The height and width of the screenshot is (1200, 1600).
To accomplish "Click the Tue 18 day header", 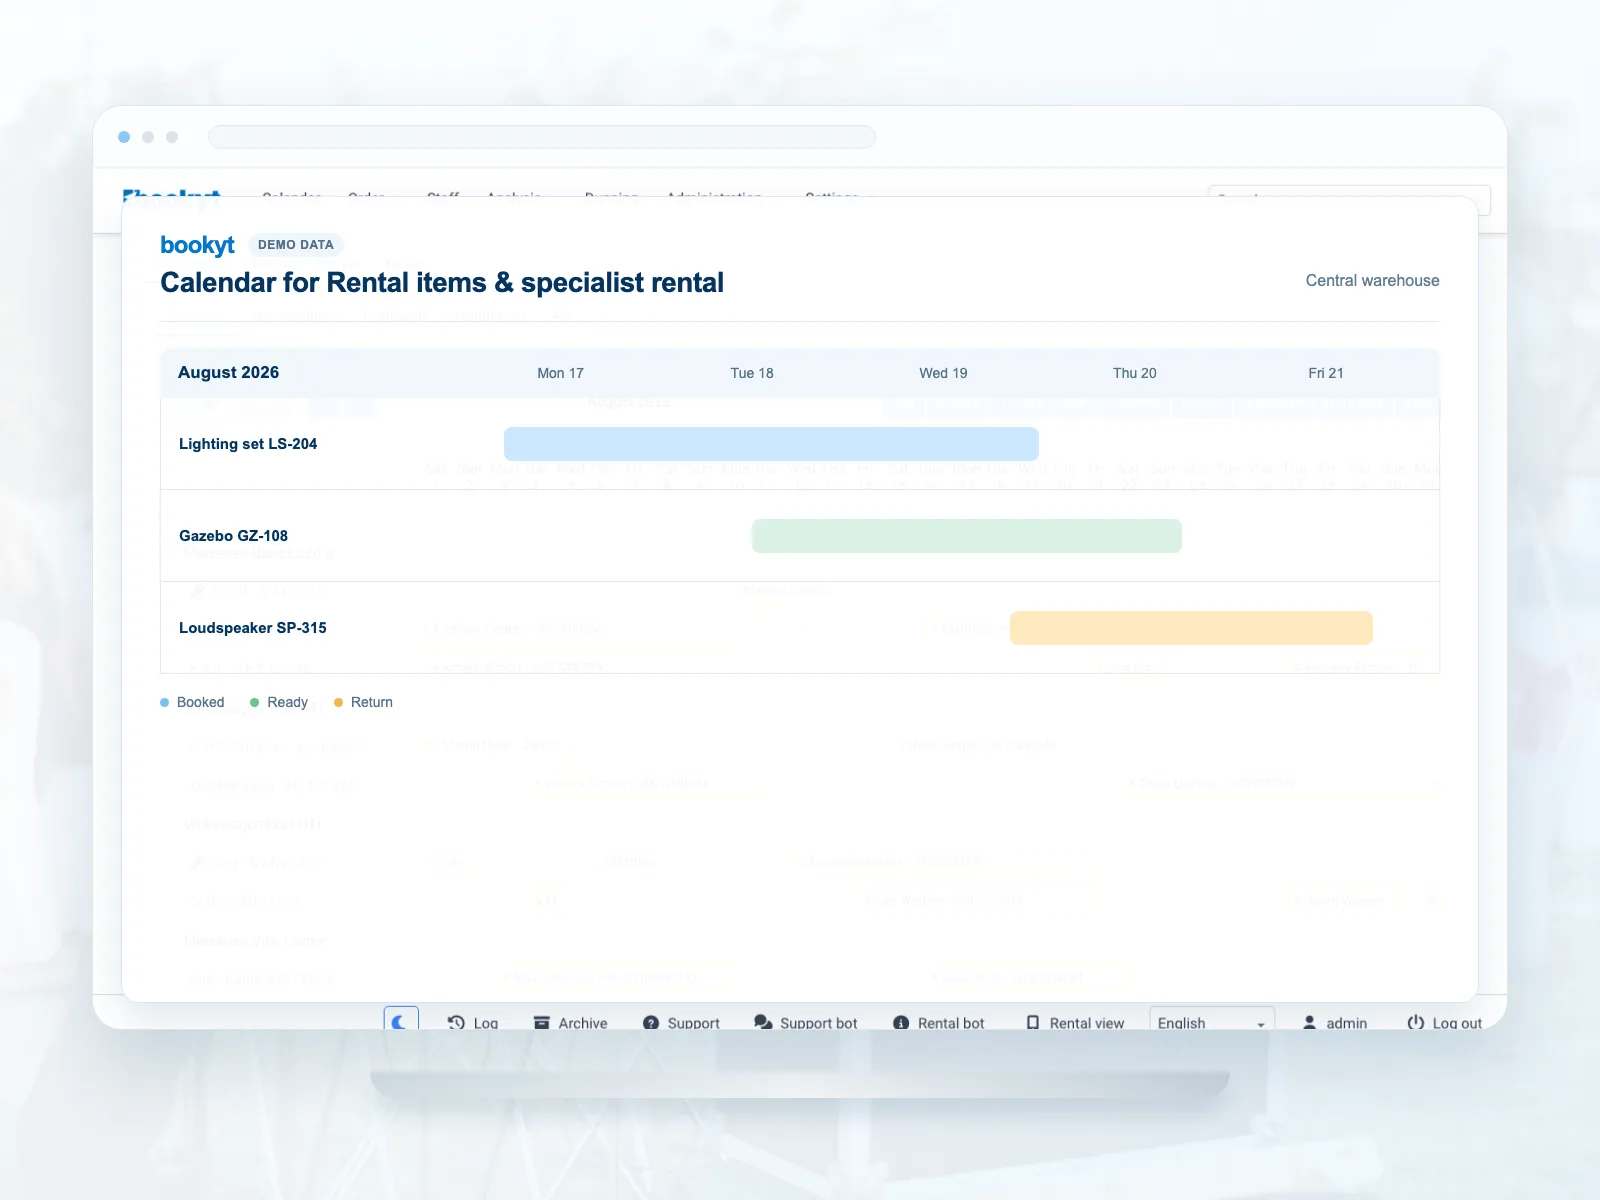I will click(752, 373).
